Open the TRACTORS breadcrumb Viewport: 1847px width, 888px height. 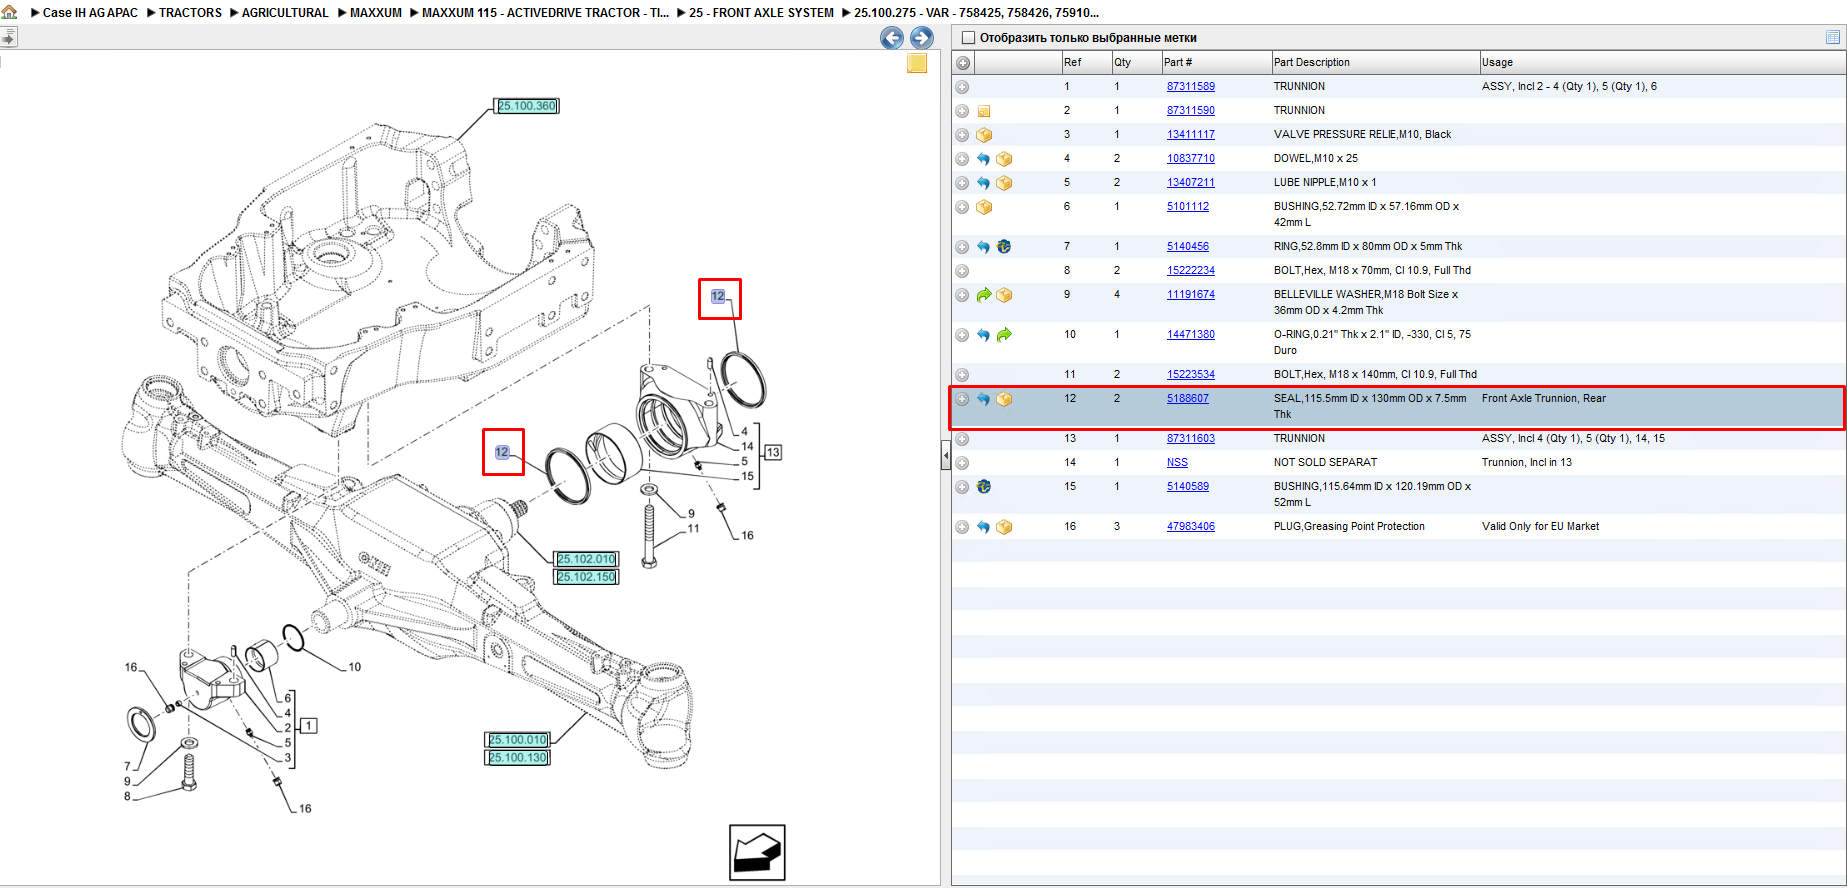click(x=190, y=13)
